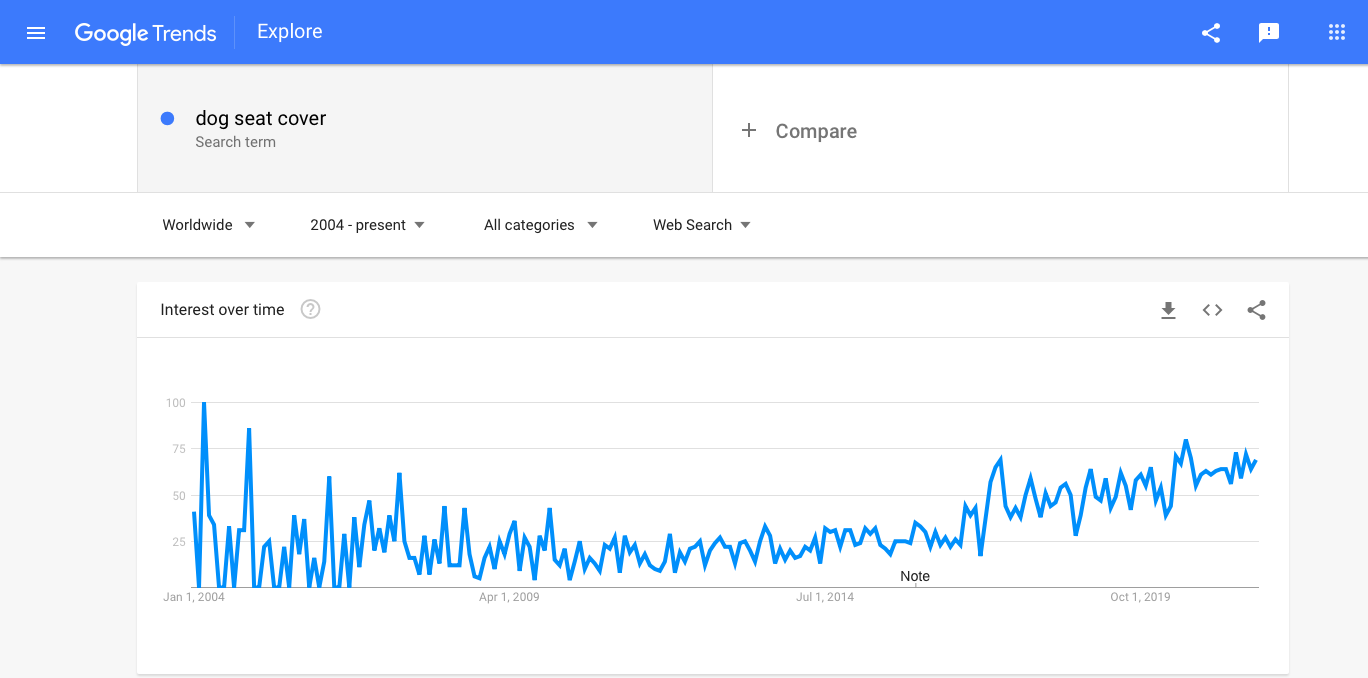Open the All categories dropdown

[540, 225]
